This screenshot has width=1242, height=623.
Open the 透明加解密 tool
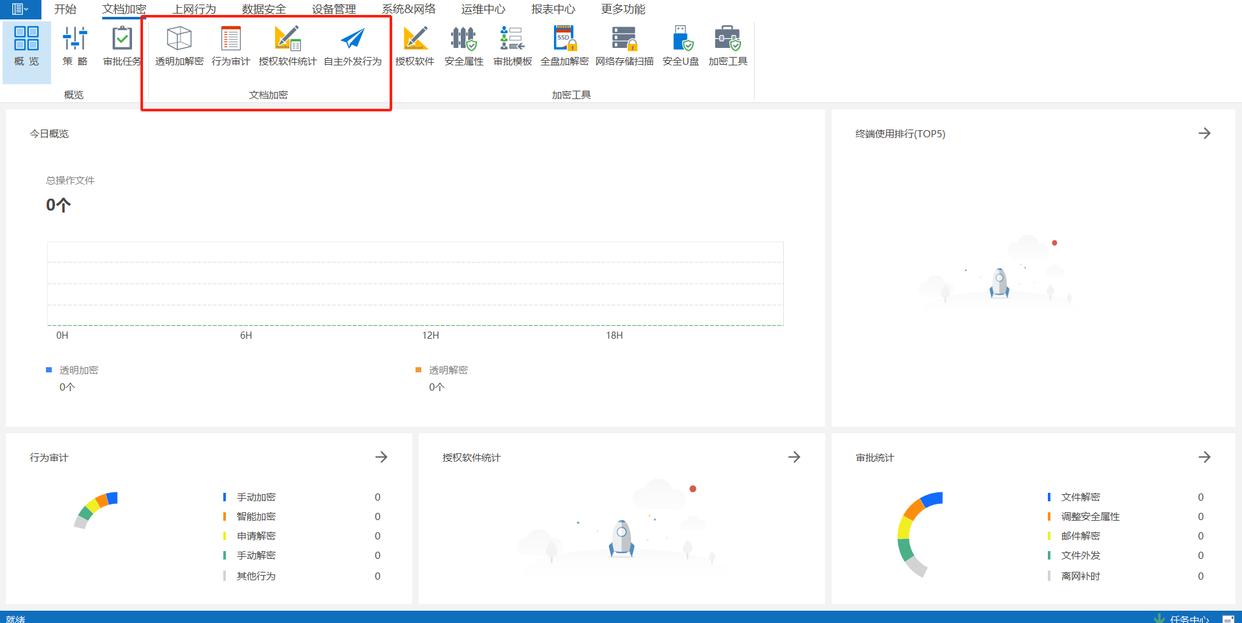click(x=179, y=46)
